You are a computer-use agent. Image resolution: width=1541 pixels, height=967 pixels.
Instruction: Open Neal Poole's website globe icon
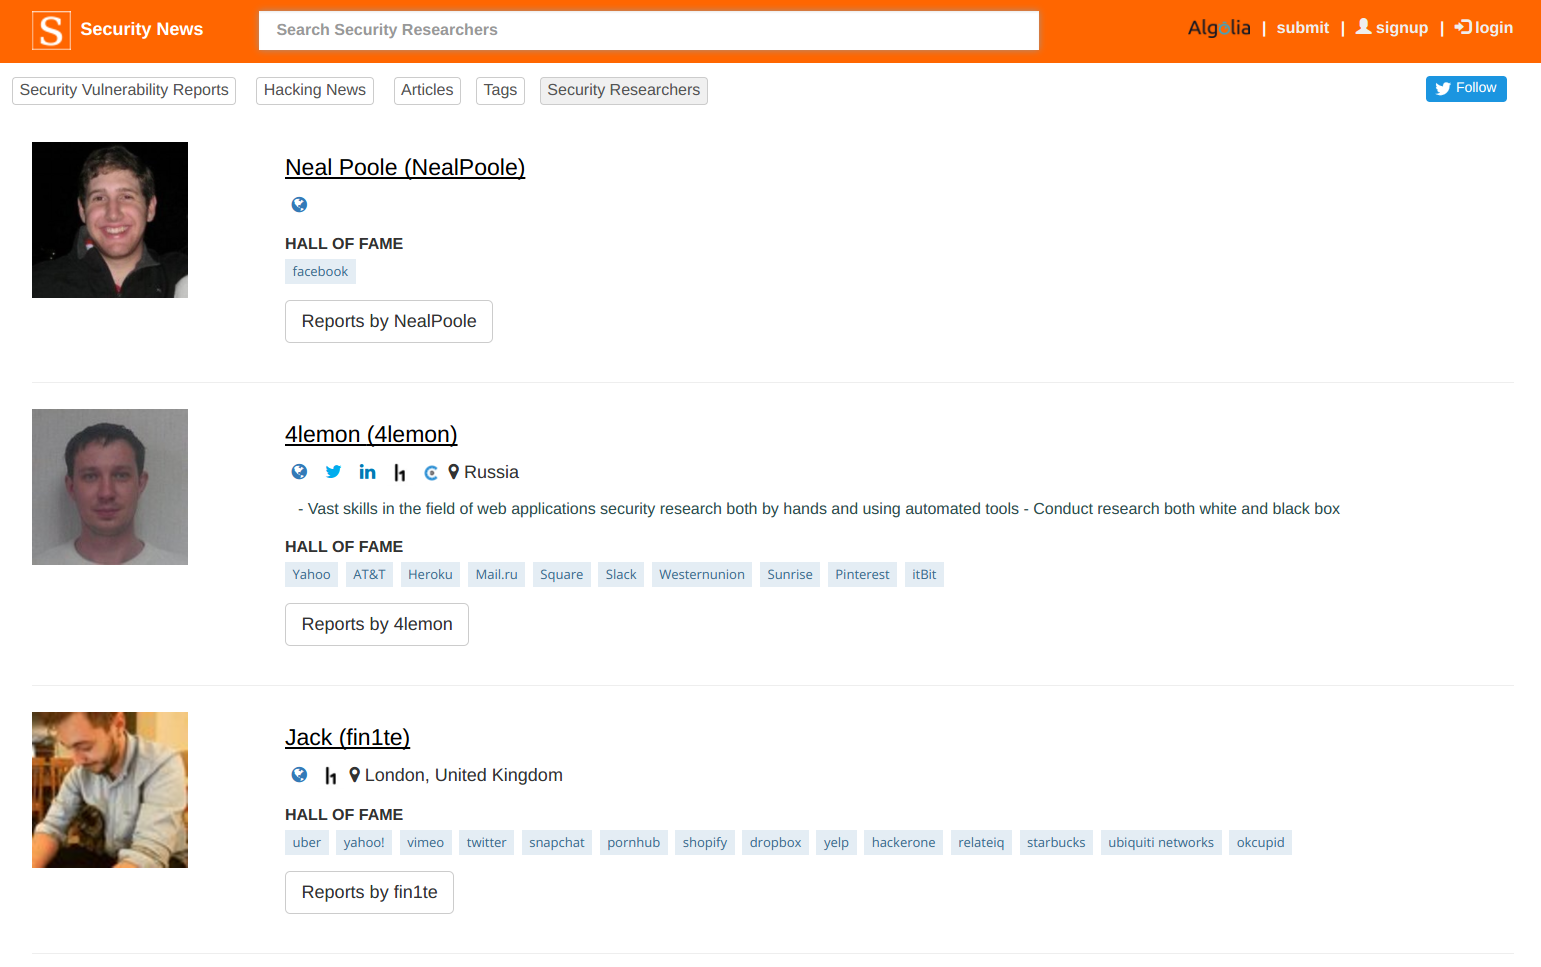[x=299, y=205]
